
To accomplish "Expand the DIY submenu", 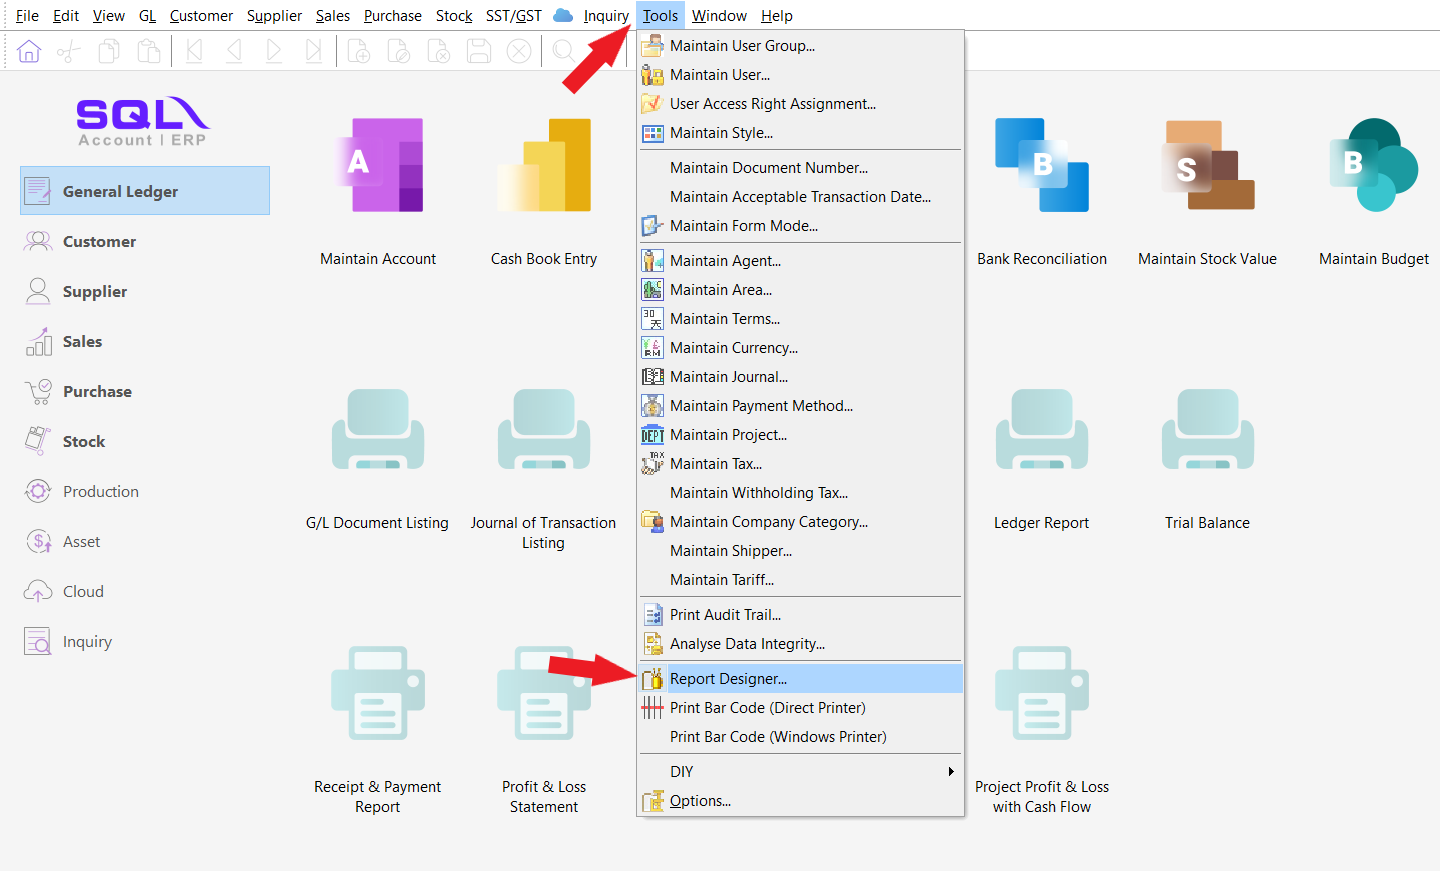I will coord(800,772).
